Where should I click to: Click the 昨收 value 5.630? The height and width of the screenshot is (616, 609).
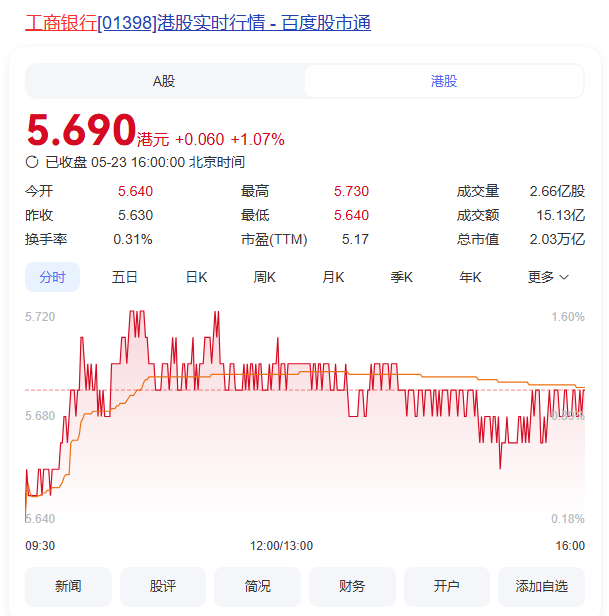tap(135, 215)
